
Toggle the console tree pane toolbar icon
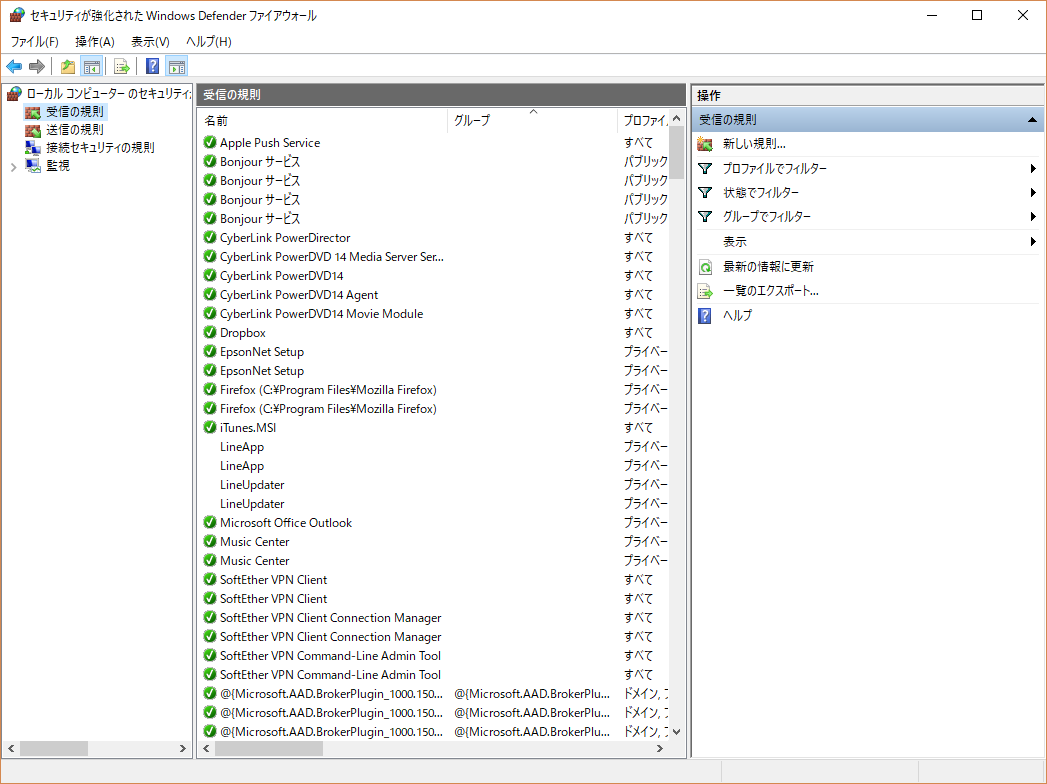(x=91, y=66)
